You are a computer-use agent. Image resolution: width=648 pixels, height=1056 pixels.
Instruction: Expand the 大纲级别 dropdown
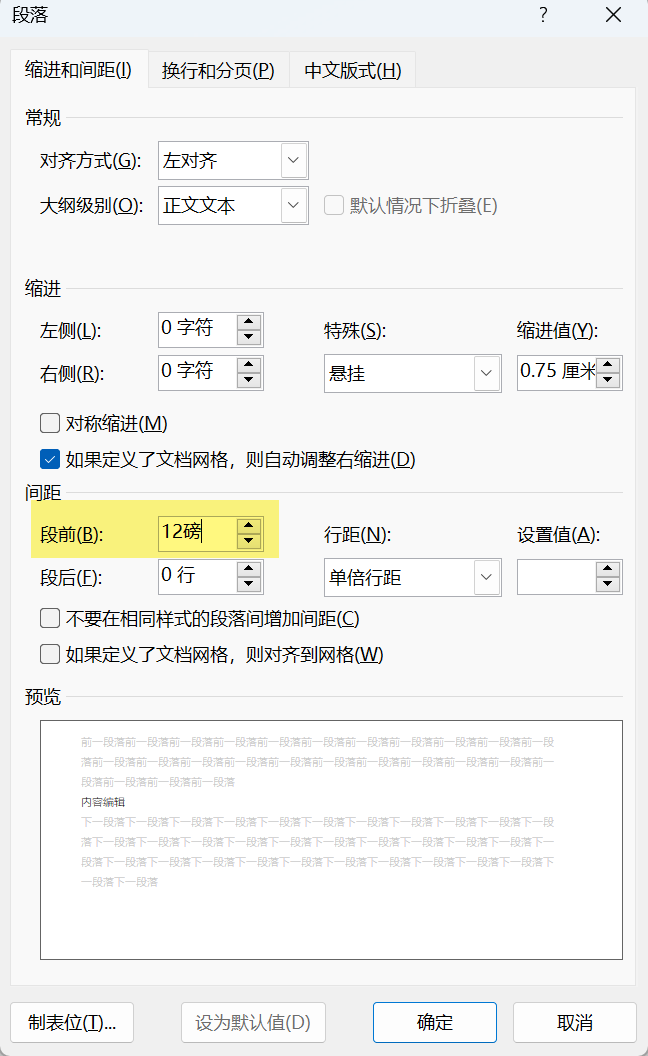[x=294, y=205]
